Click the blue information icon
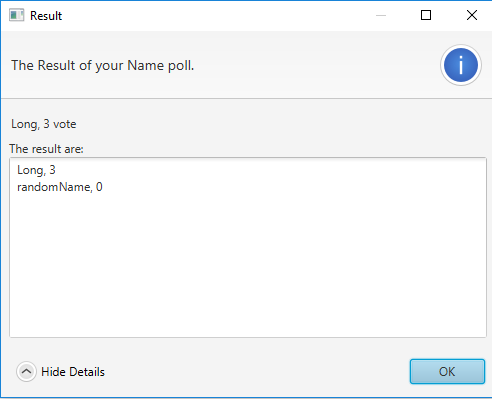This screenshot has width=492, height=399. click(461, 65)
